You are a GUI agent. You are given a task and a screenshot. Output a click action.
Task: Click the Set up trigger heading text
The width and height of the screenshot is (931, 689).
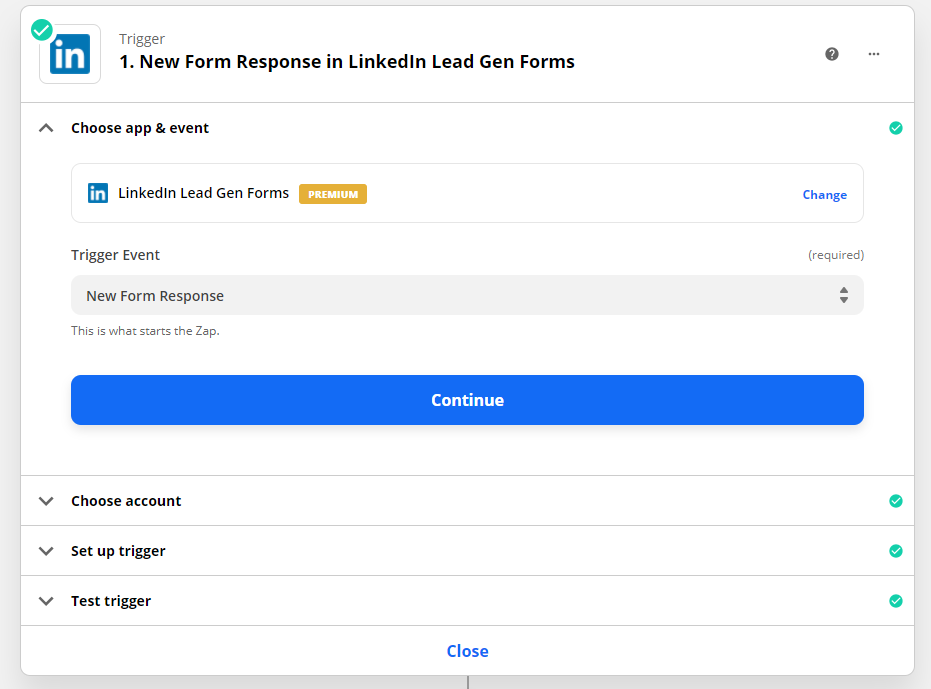click(x=118, y=551)
